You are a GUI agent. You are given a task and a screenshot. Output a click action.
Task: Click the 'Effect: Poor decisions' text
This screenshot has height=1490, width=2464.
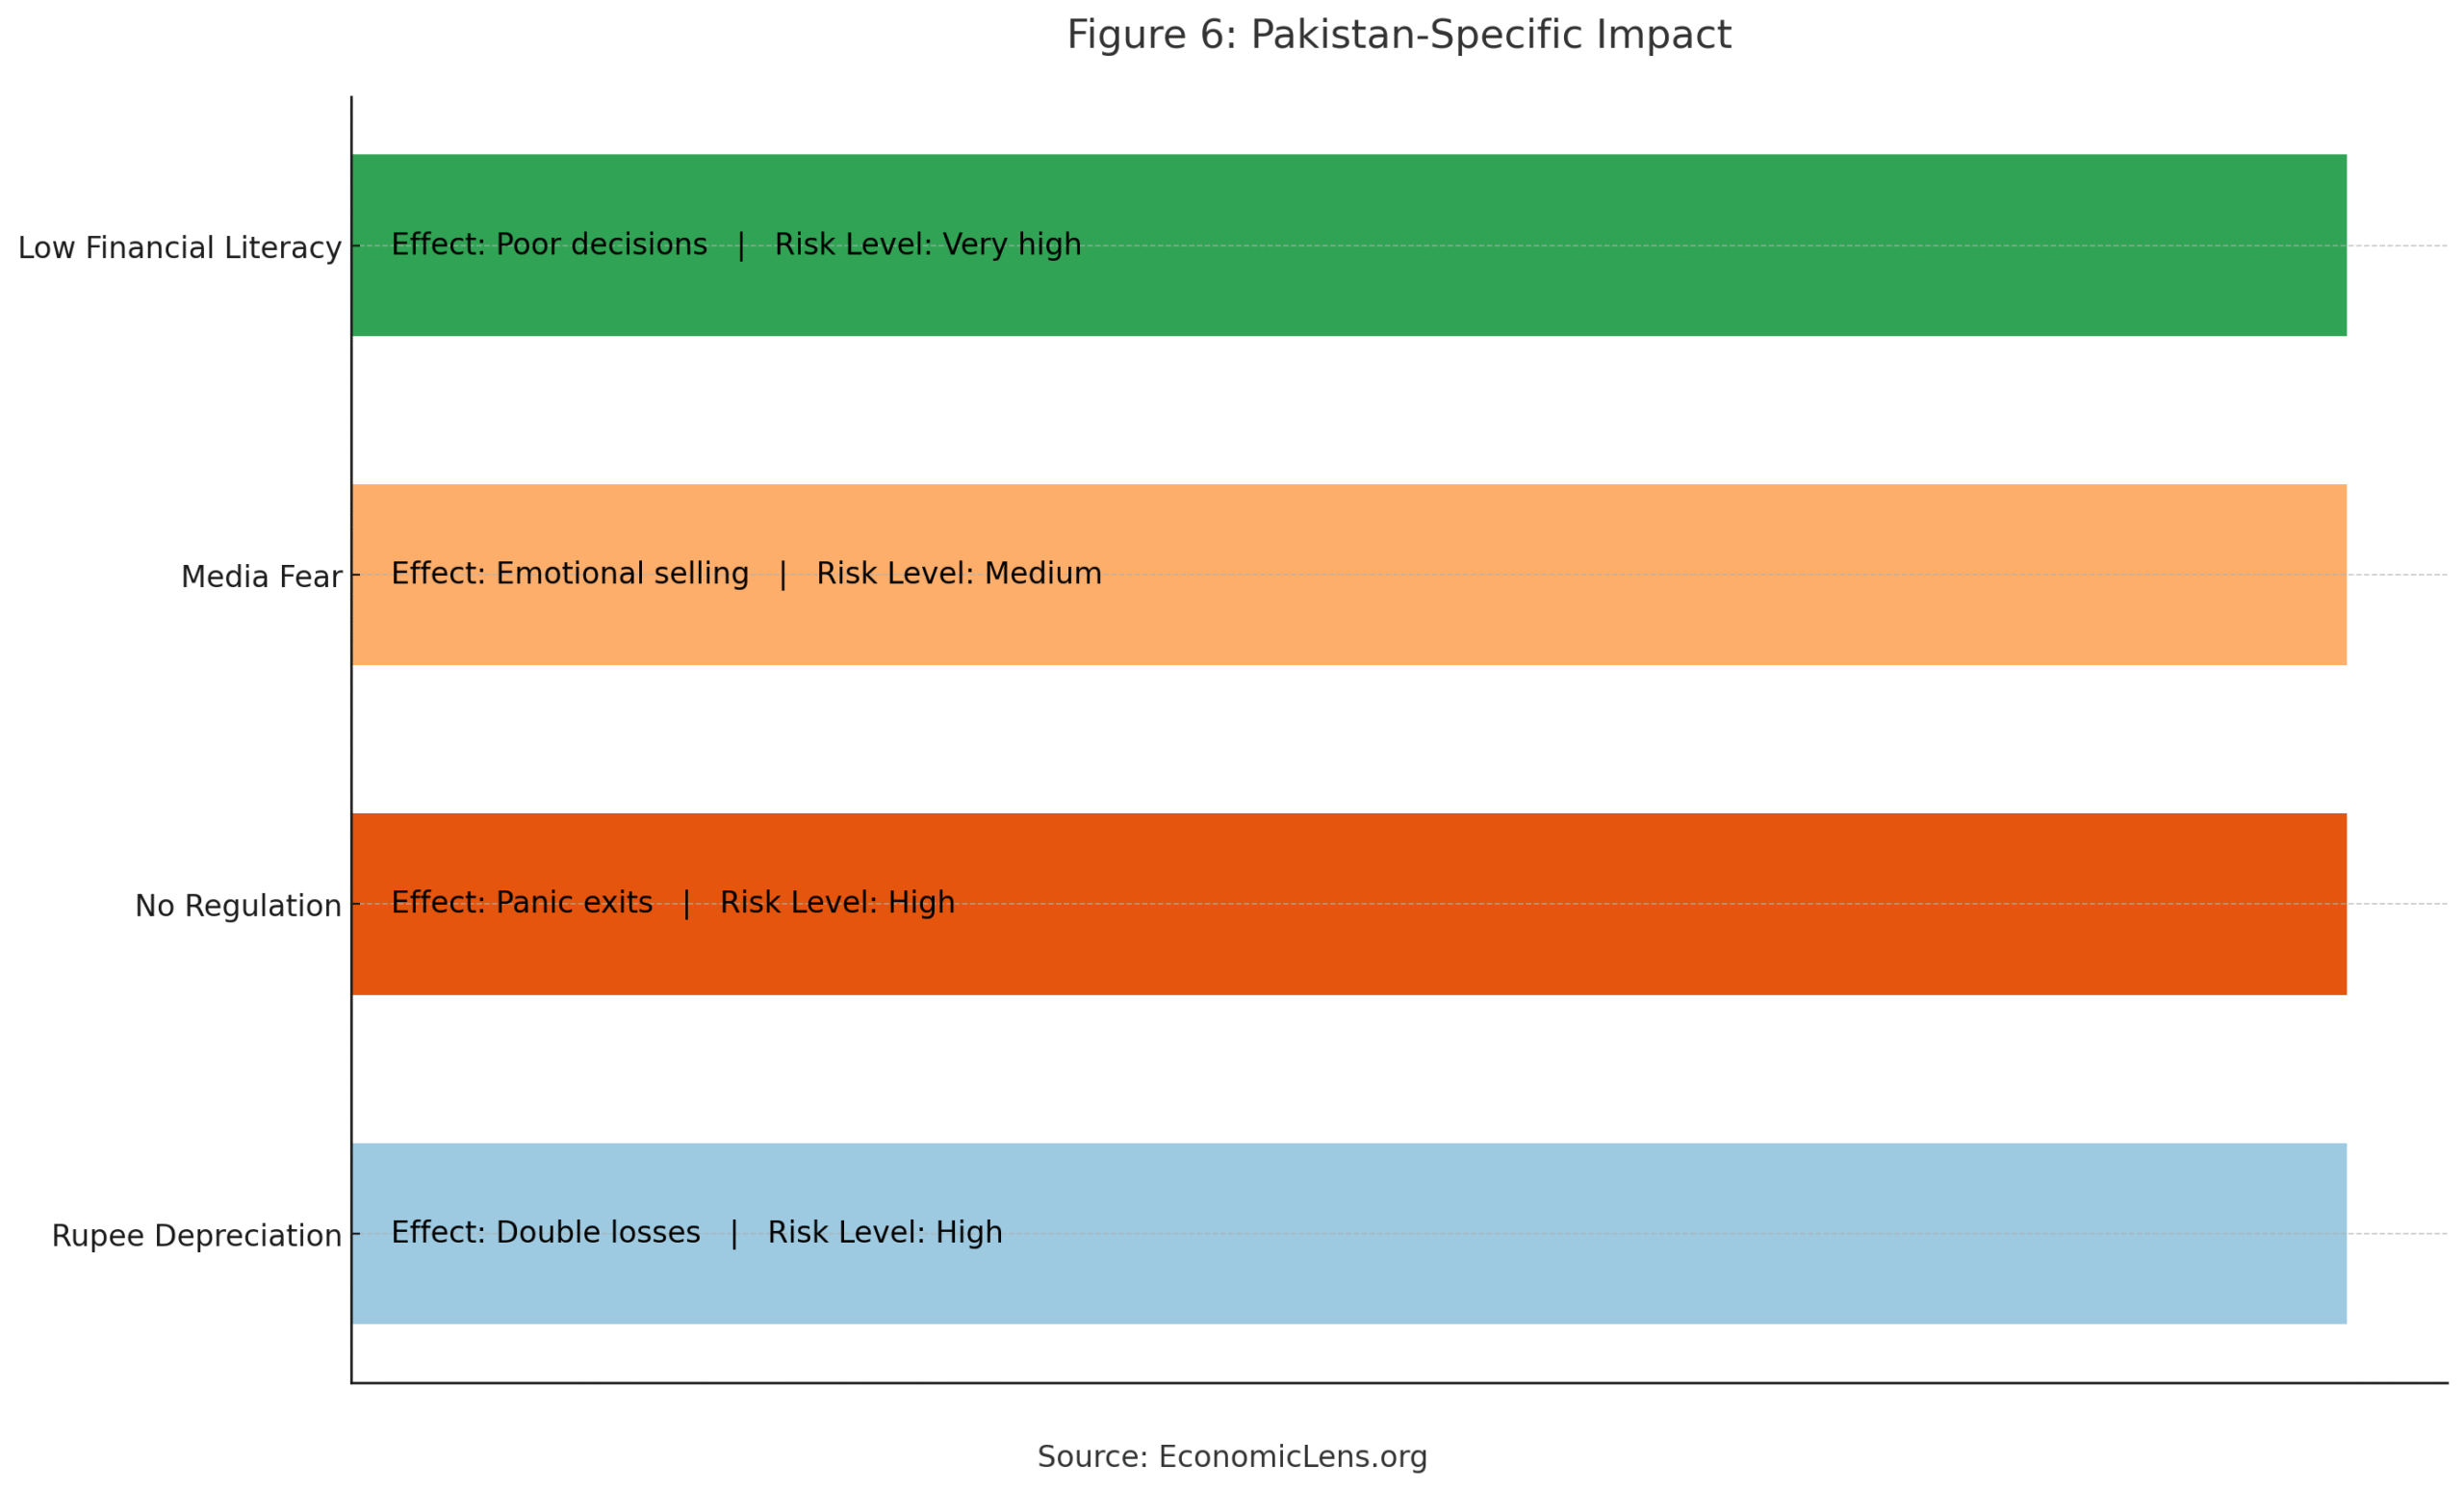point(549,245)
